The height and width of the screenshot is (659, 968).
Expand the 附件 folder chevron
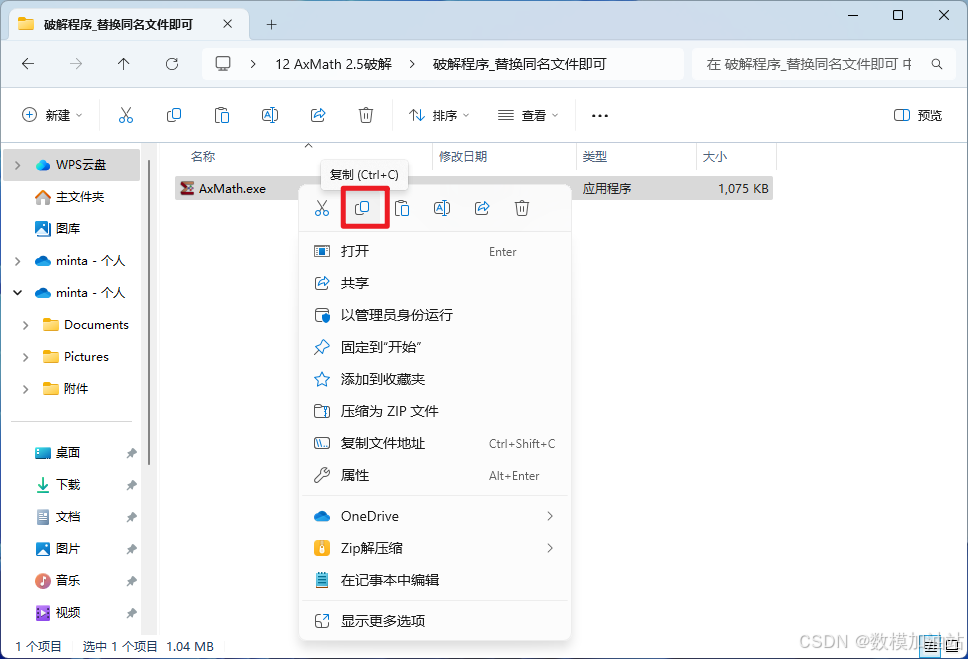[25, 389]
